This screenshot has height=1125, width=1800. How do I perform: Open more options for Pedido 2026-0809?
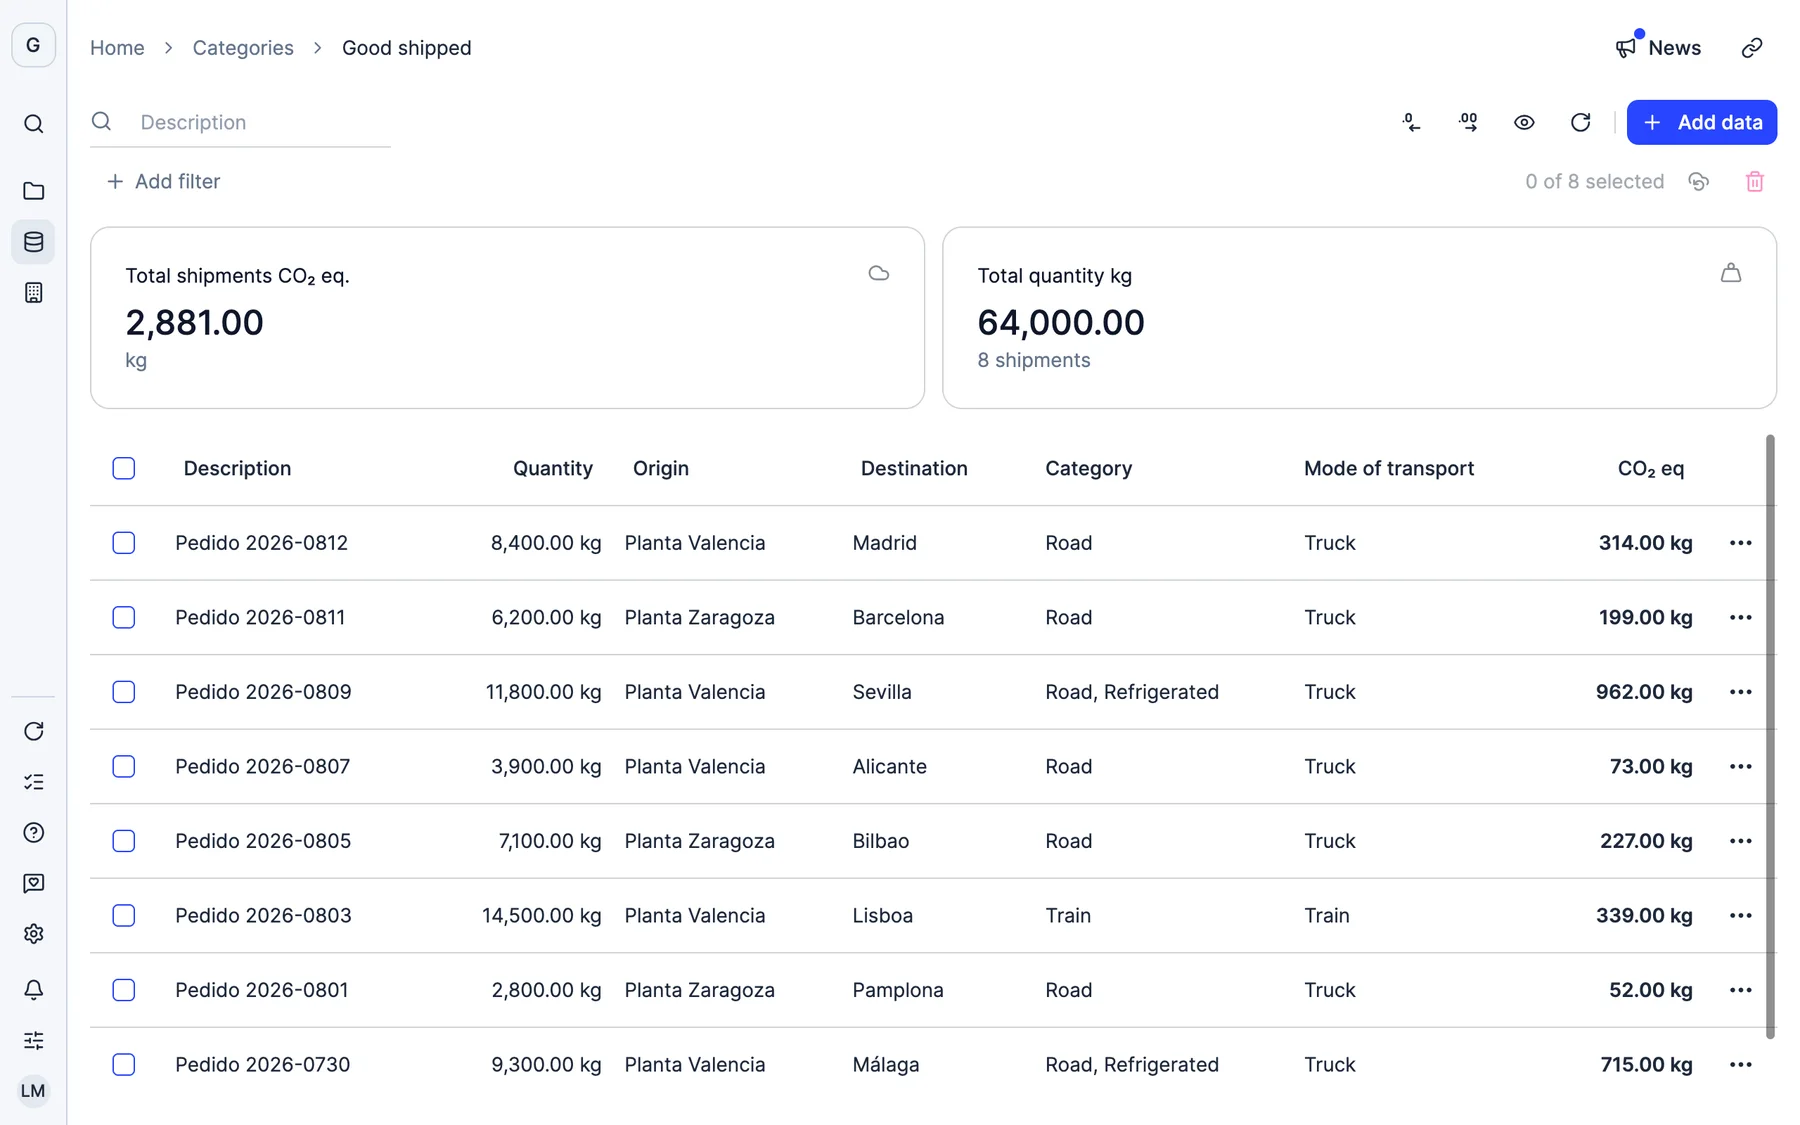(x=1740, y=692)
